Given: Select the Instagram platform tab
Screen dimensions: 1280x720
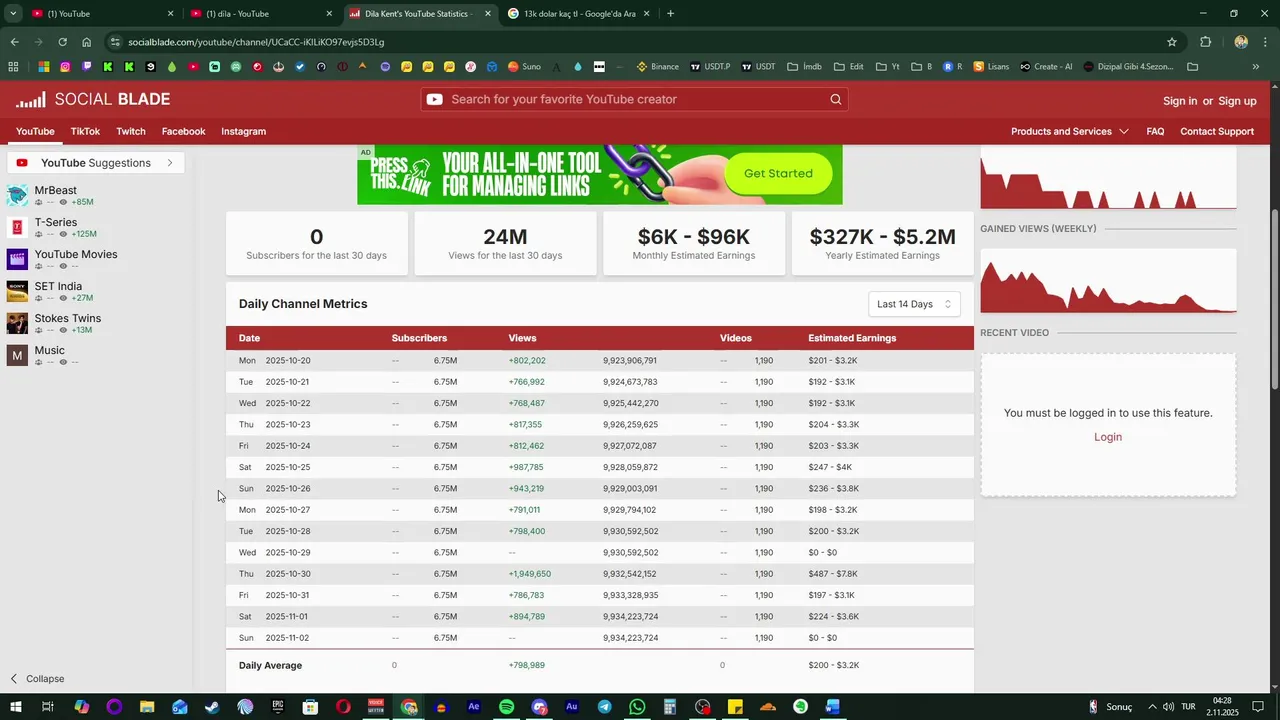Looking at the screenshot, I should 243,131.
